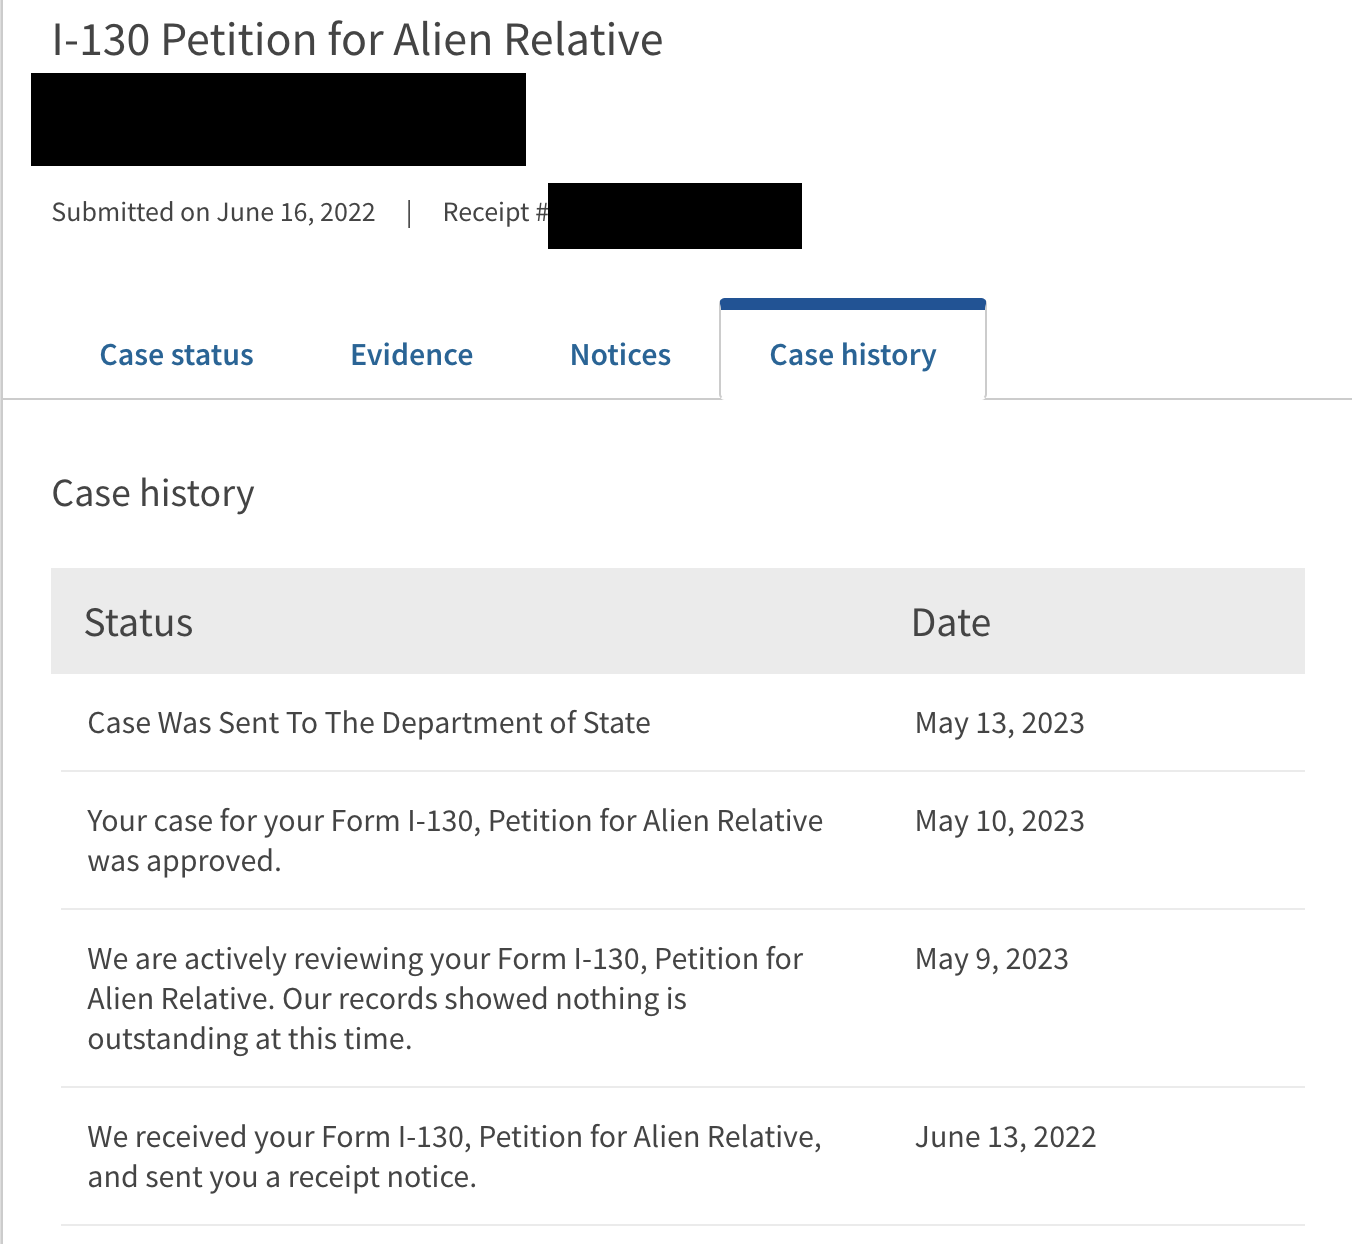This screenshot has height=1244, width=1352.
Task: Select the Case Was Sent To Department of State row
Action: tap(369, 723)
